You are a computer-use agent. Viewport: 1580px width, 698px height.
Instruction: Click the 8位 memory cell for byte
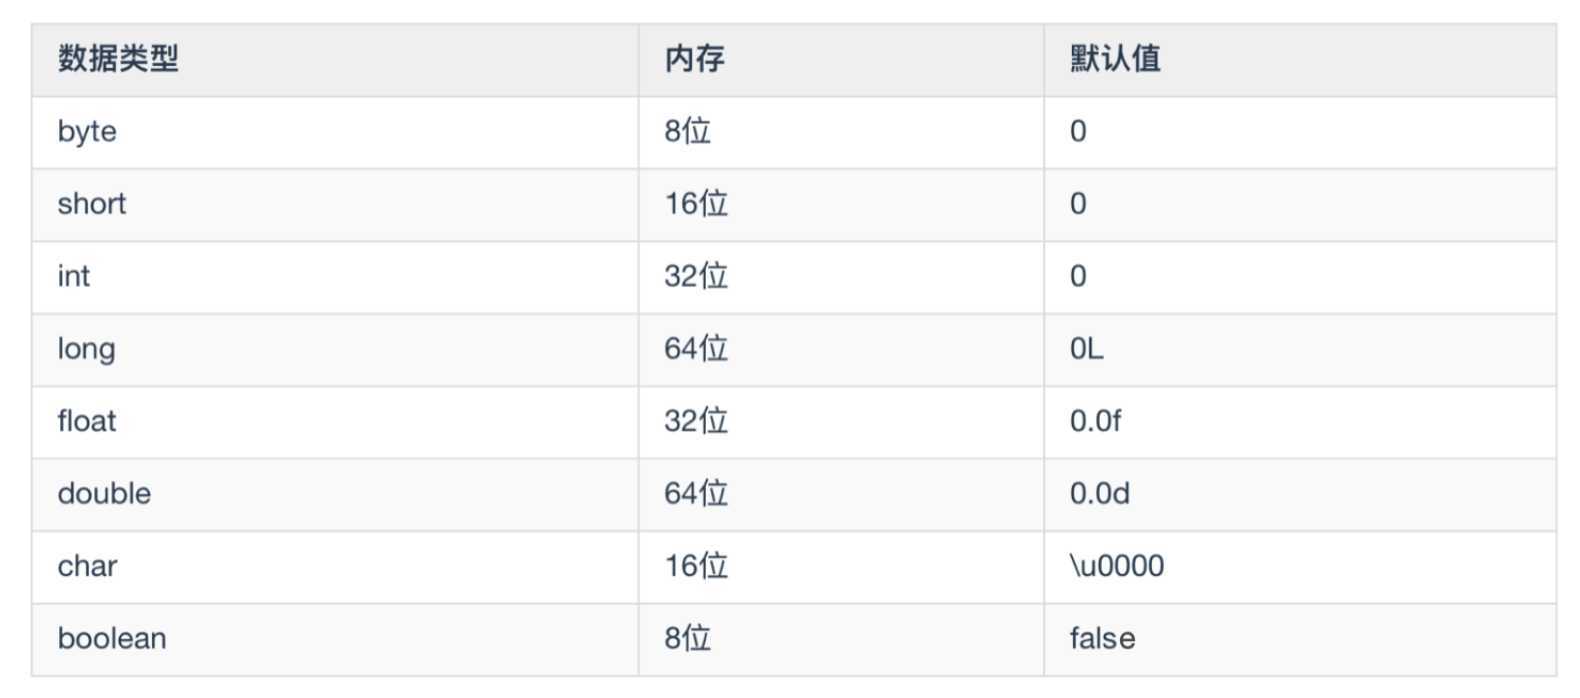pos(687,132)
